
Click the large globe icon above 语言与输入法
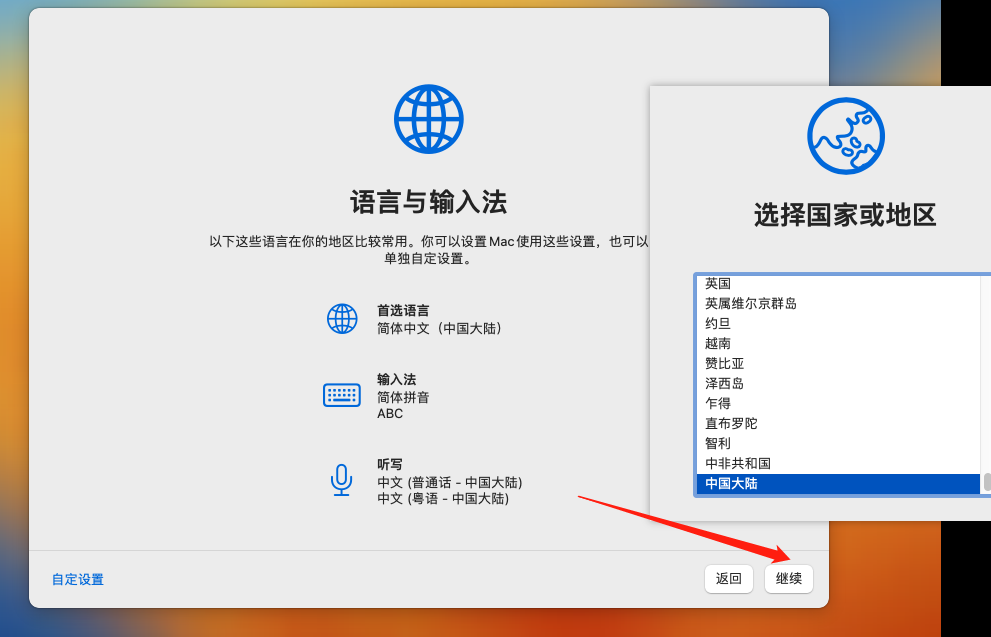tap(428, 118)
